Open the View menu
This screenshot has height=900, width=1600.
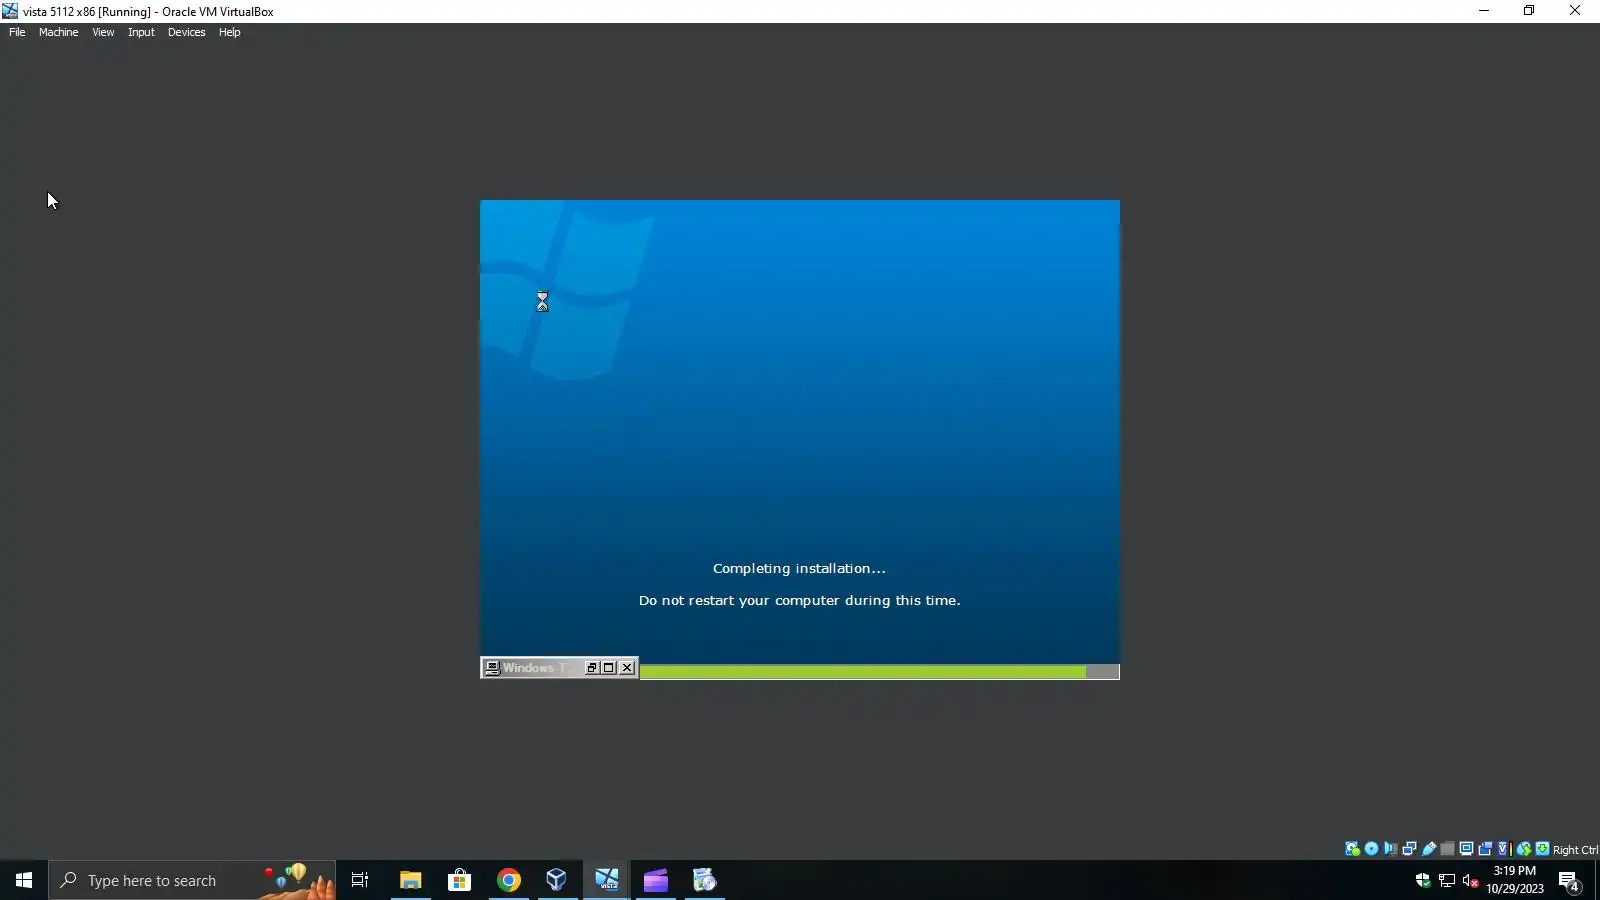[103, 32]
